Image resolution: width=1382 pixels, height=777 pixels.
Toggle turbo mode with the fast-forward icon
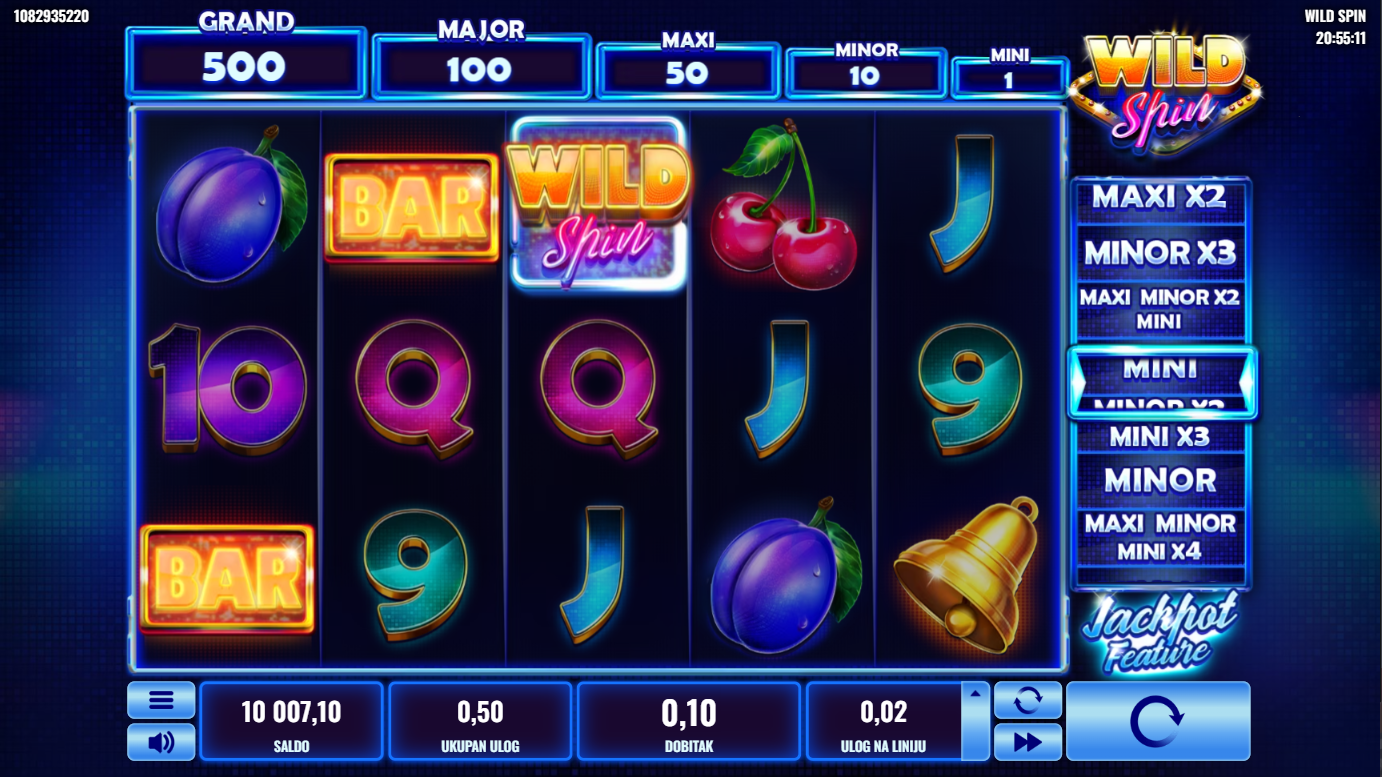(x=1028, y=742)
